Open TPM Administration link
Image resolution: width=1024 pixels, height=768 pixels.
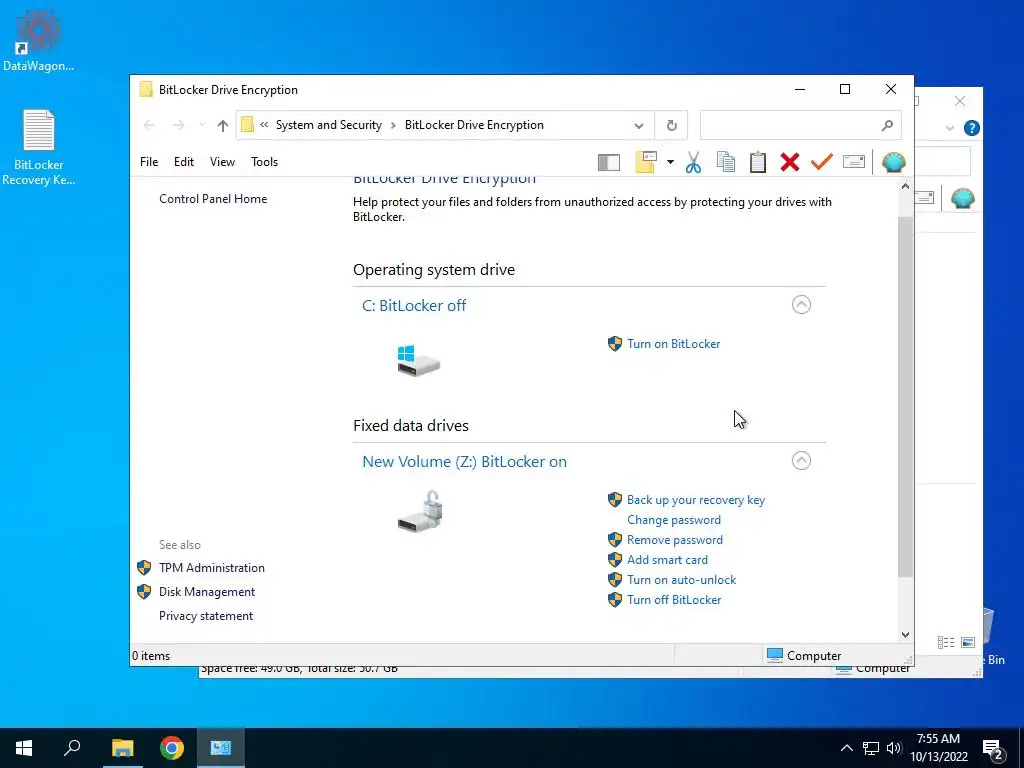click(212, 568)
